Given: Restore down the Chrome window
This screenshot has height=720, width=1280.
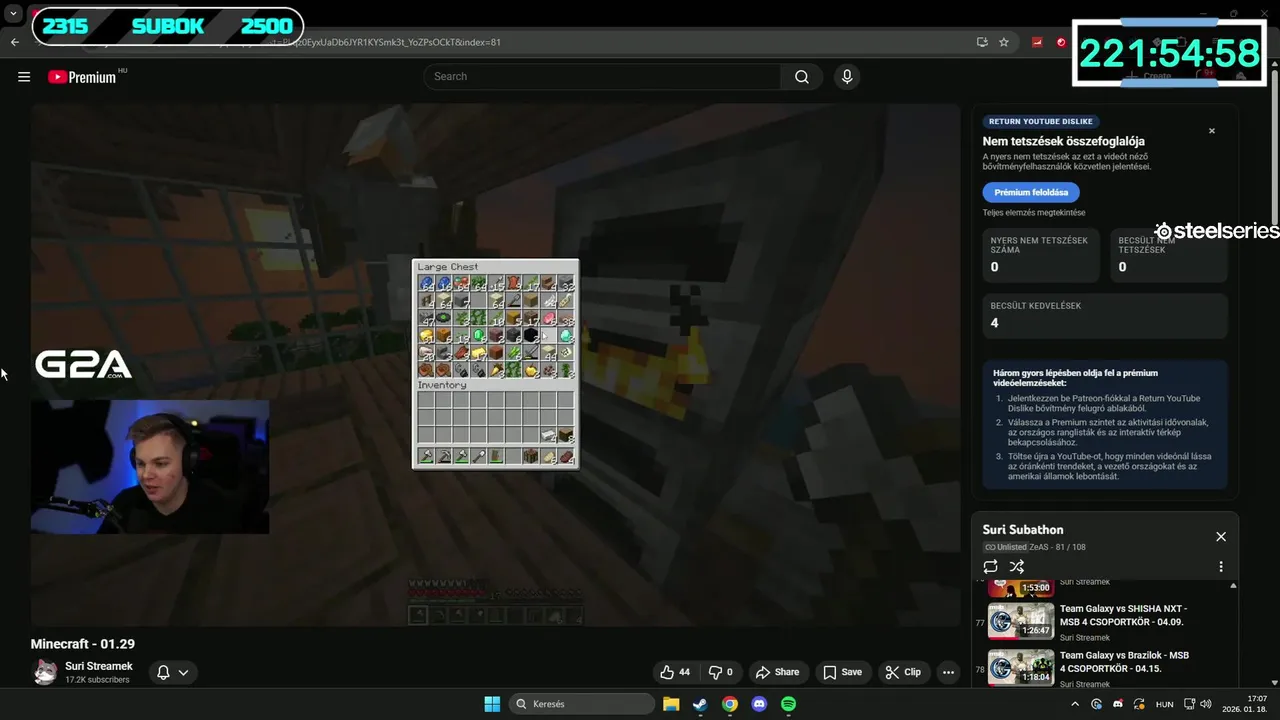Looking at the screenshot, I should pyautogui.click(x=1234, y=14).
